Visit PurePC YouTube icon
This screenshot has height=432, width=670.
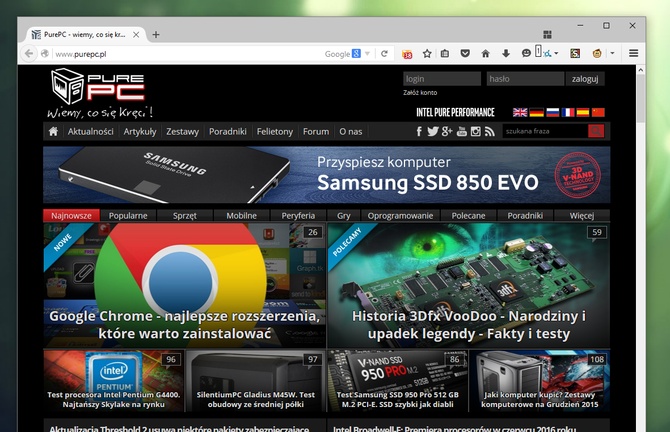[461, 131]
